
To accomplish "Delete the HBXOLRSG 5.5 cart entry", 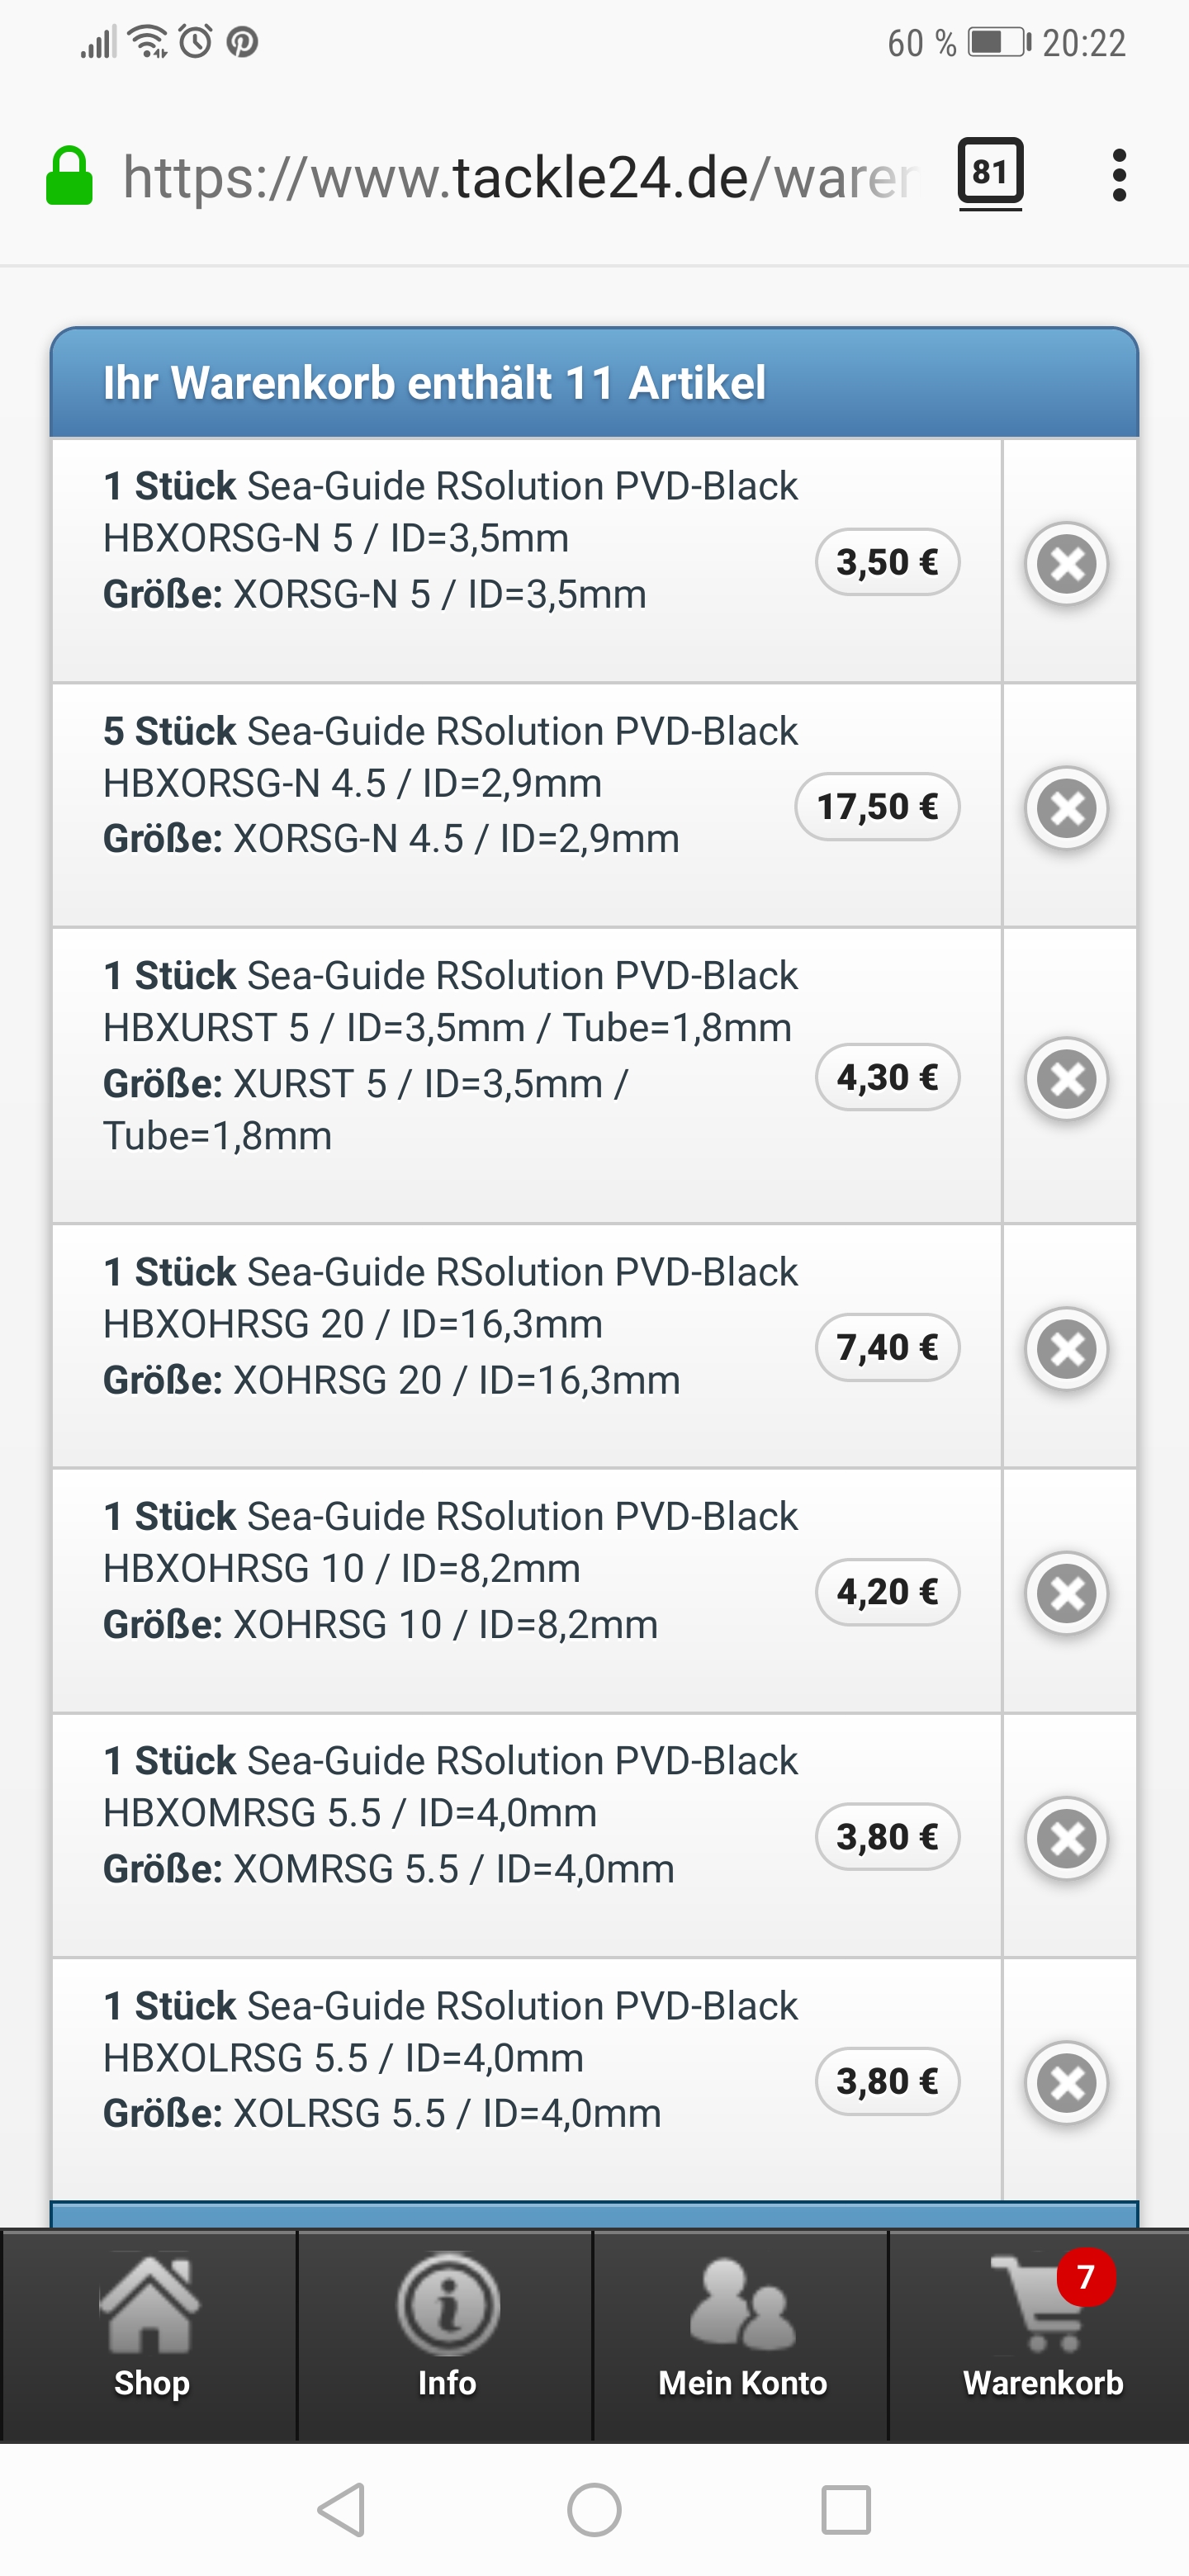I will 1067,2083.
